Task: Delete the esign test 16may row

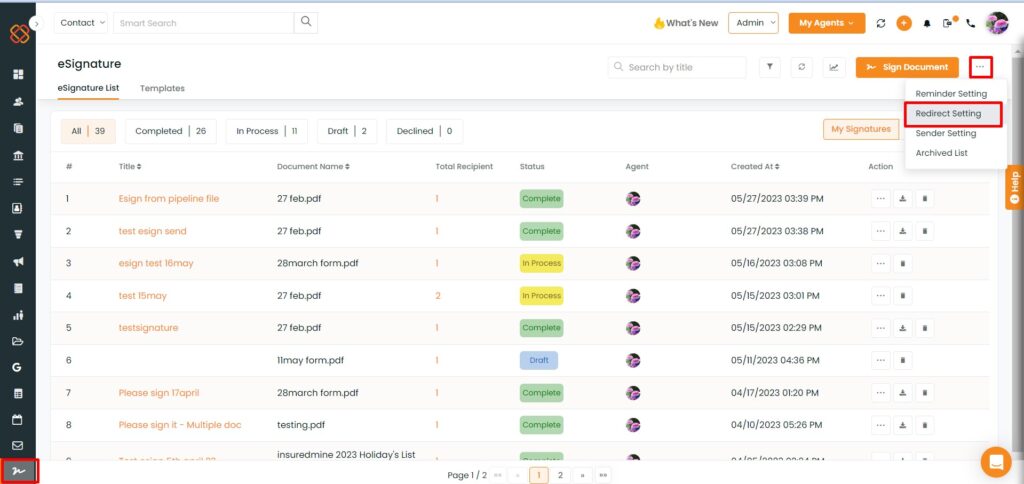Action: click(903, 263)
